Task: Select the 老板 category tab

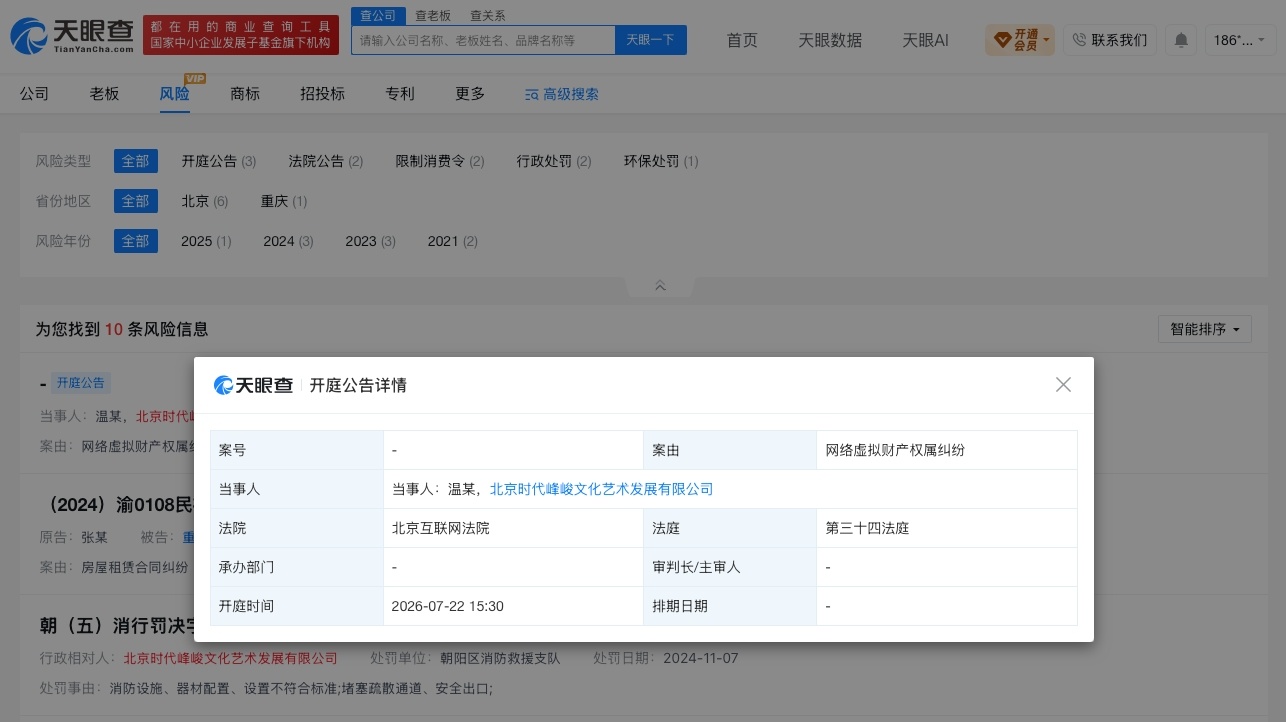Action: 104,93
